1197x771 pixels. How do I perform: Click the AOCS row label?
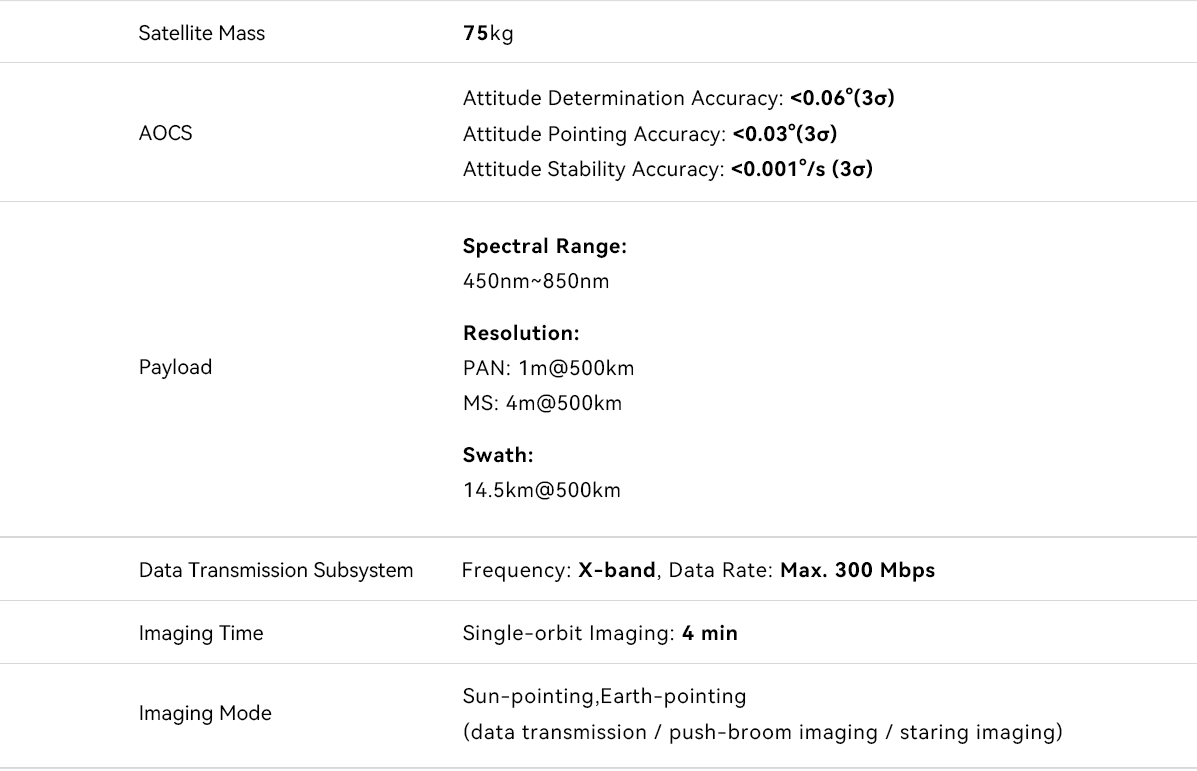pos(165,133)
